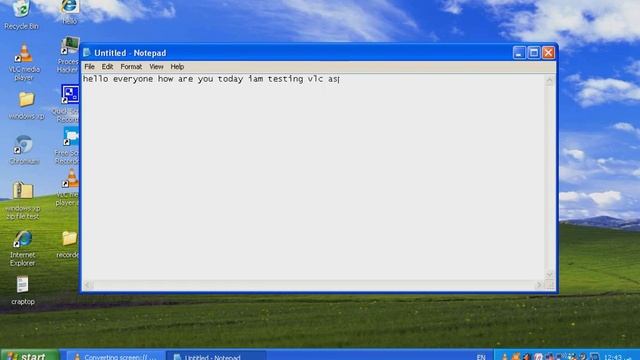This screenshot has height=360, width=640.
Task: Select the second VLC media player shortcut
Action: [69, 188]
